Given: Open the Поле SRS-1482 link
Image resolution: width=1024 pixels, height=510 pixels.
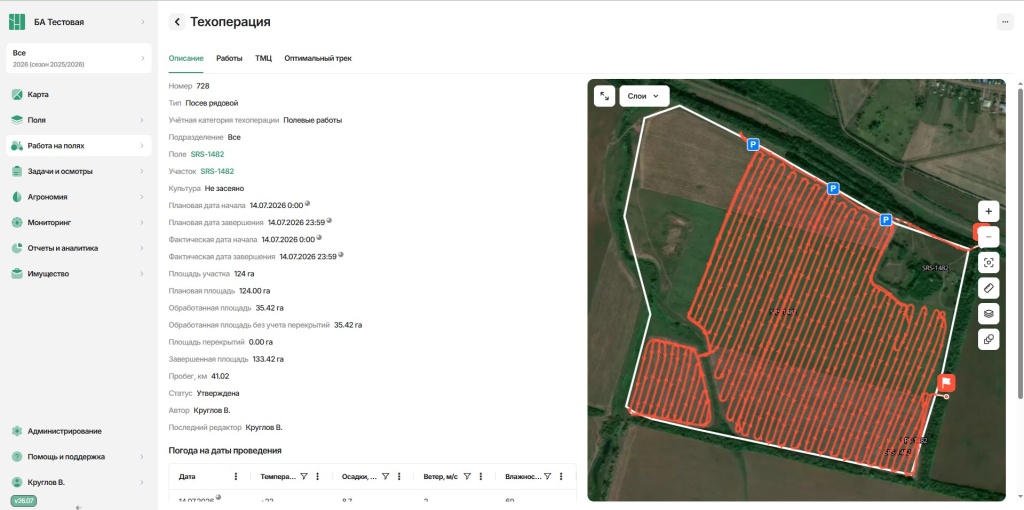Looking at the screenshot, I should [x=207, y=154].
